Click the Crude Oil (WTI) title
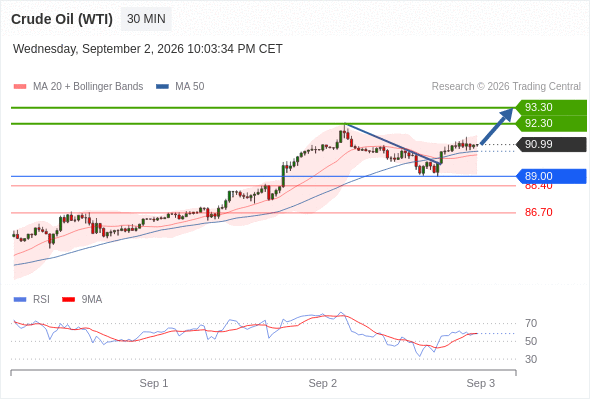Image resolution: width=590 pixels, height=400 pixels. pyautogui.click(x=62, y=19)
